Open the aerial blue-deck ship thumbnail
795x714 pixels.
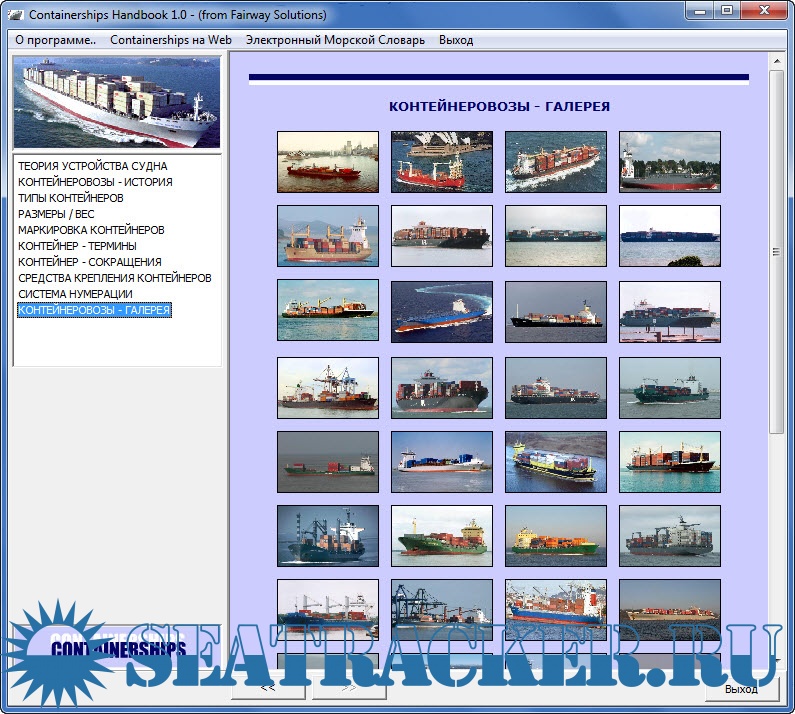[442, 311]
